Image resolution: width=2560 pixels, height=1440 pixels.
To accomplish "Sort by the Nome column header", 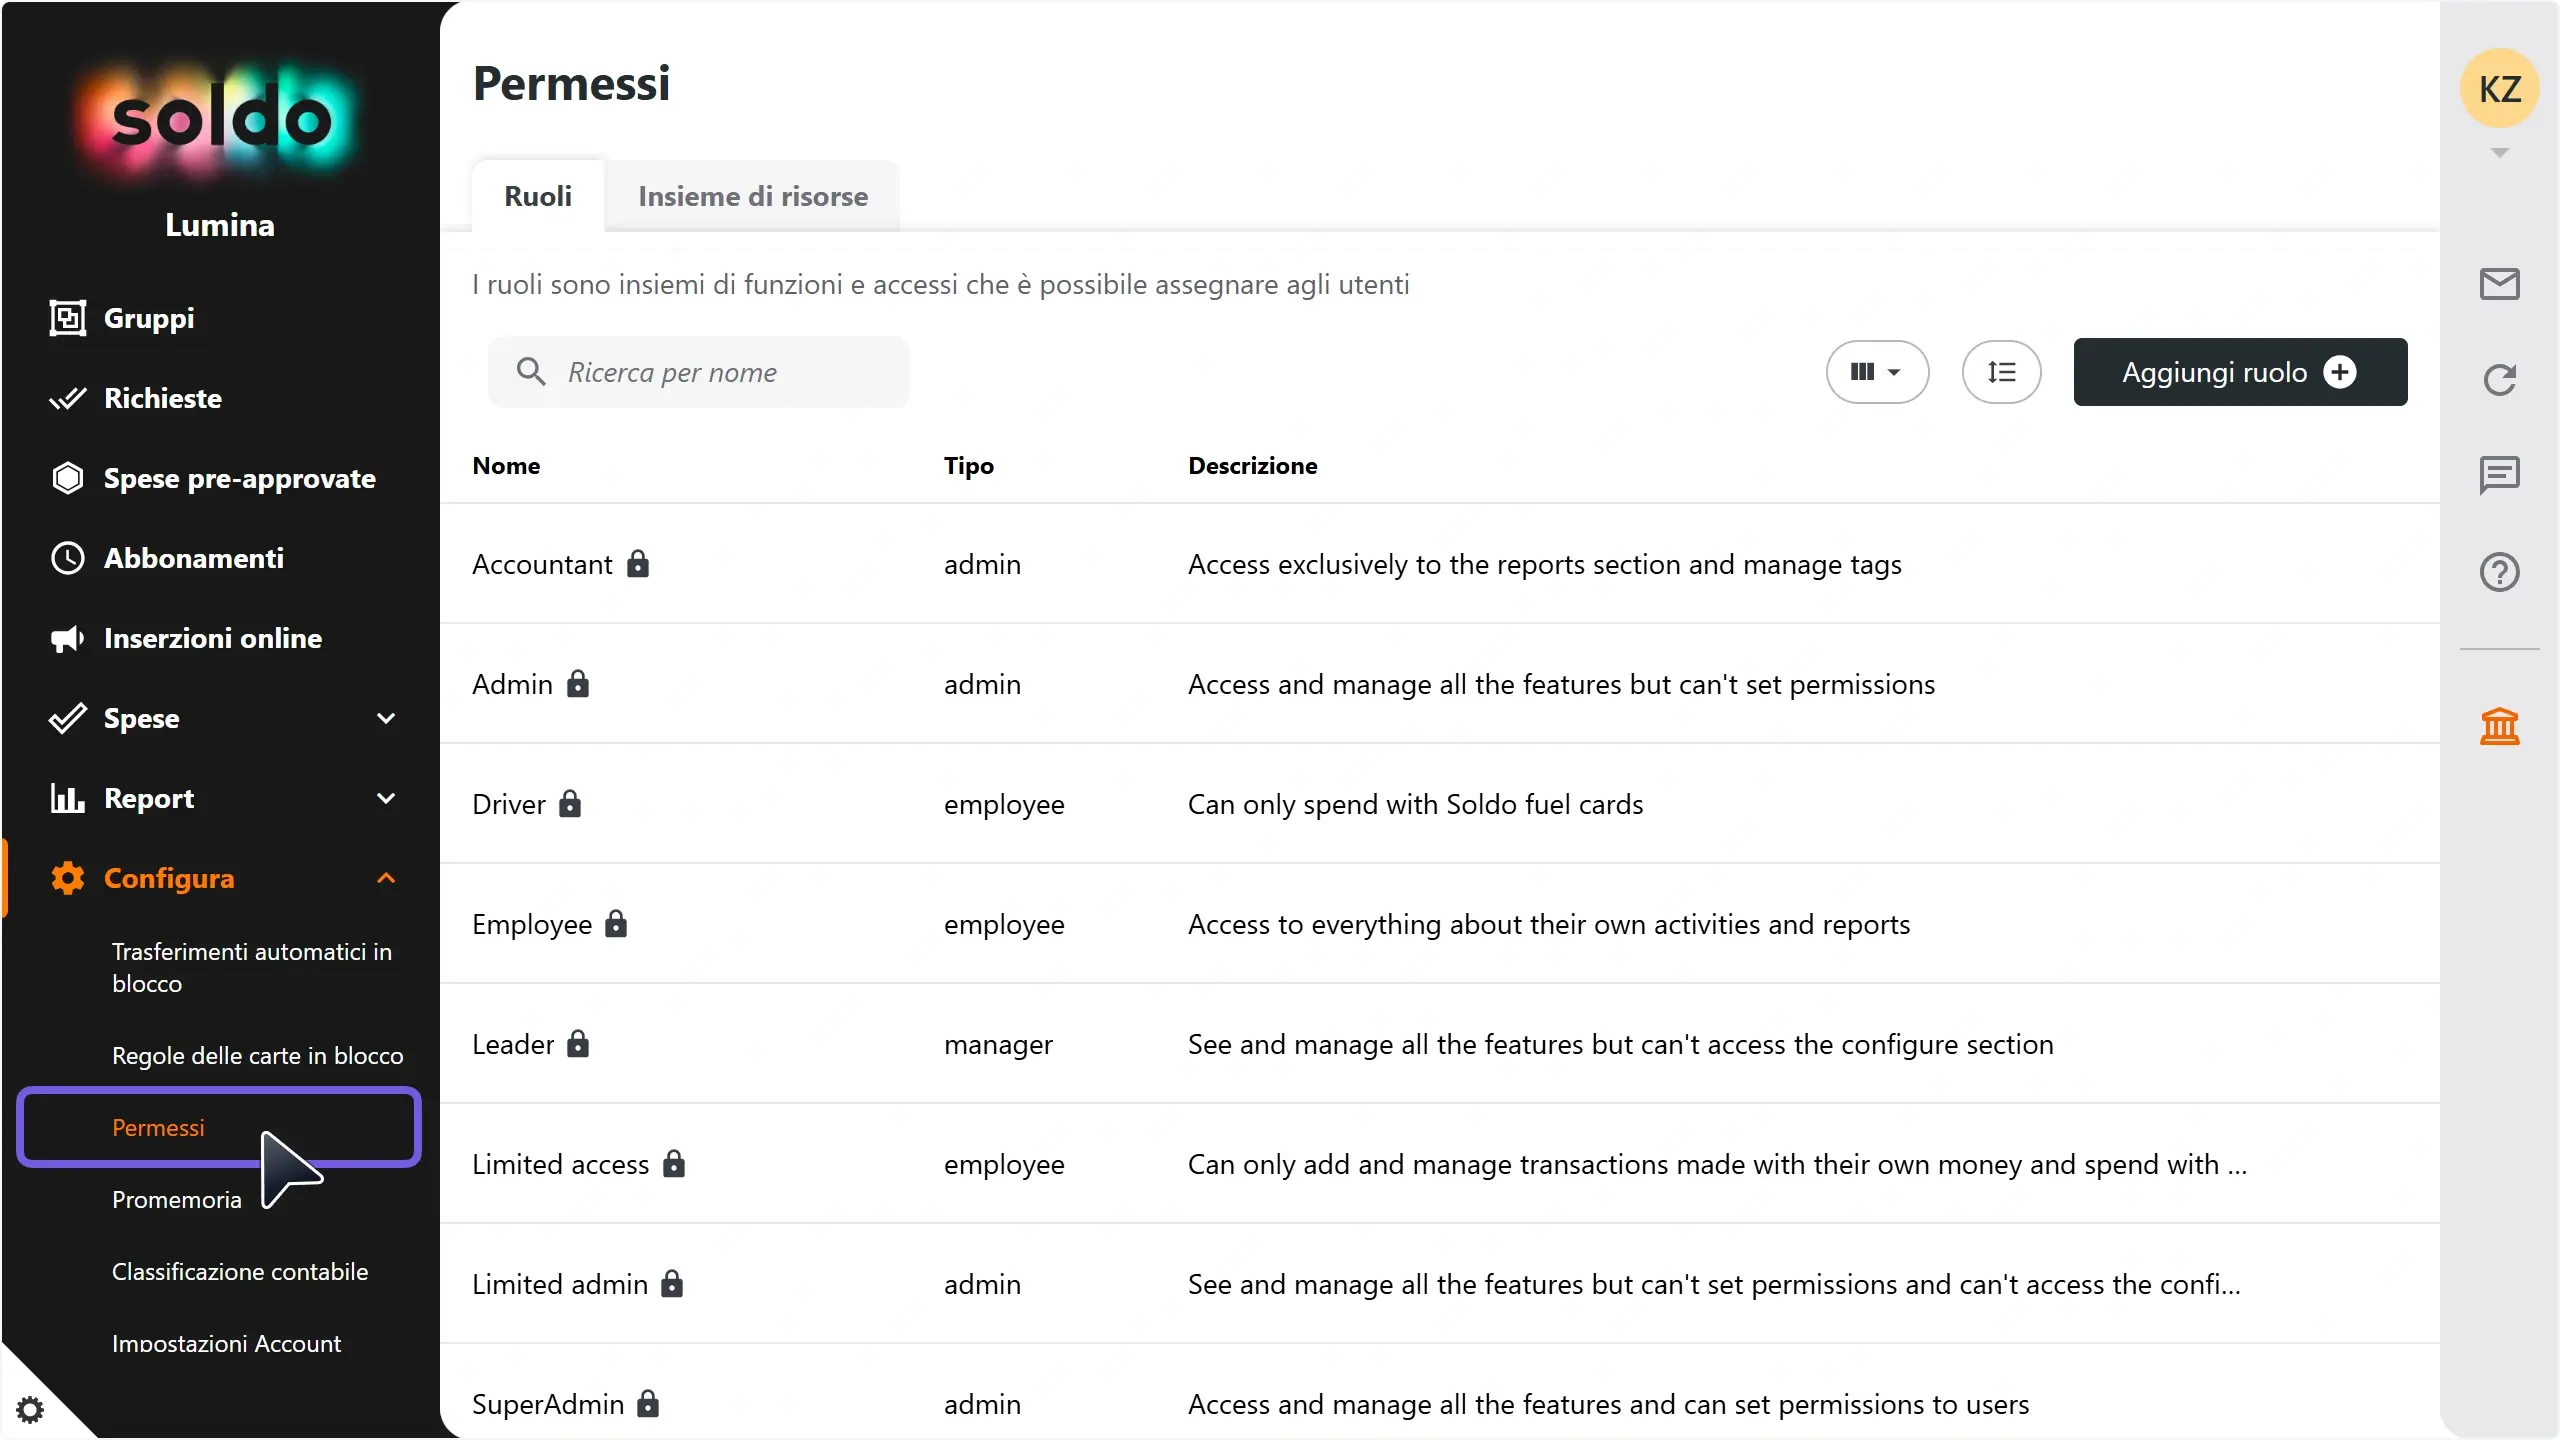I will (x=506, y=466).
